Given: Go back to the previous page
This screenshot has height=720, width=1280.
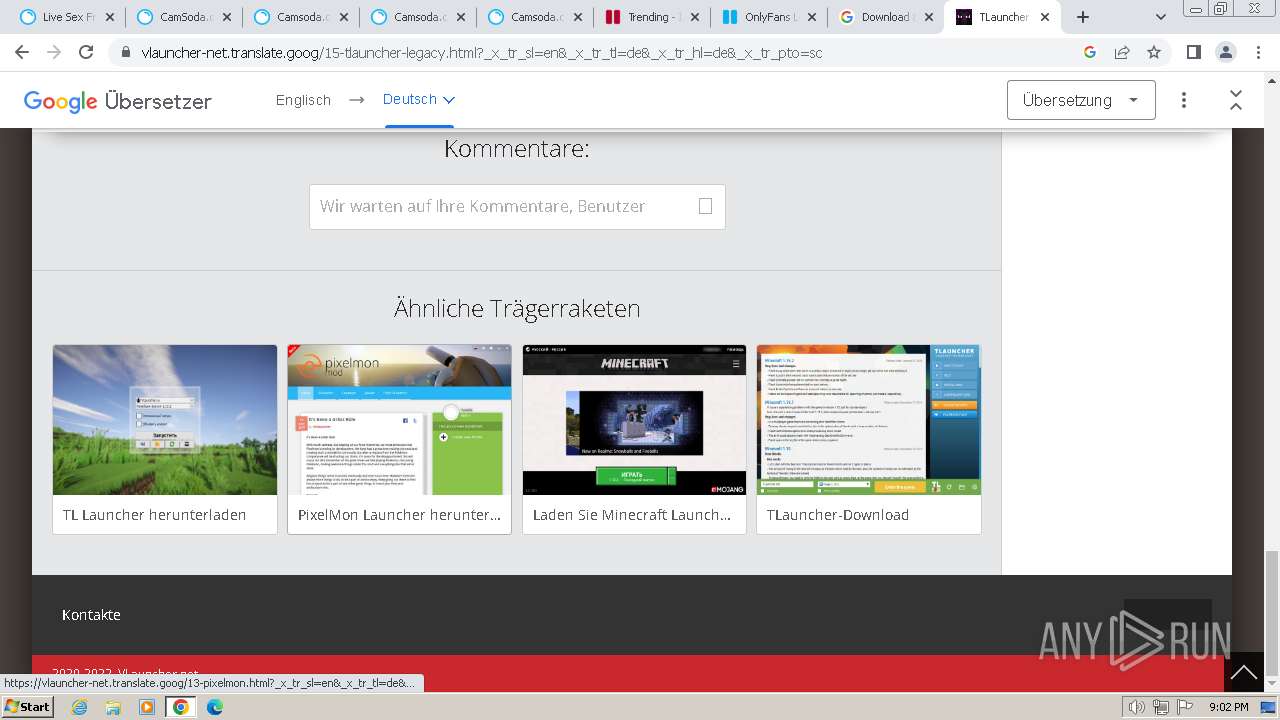Looking at the screenshot, I should coord(22,52).
